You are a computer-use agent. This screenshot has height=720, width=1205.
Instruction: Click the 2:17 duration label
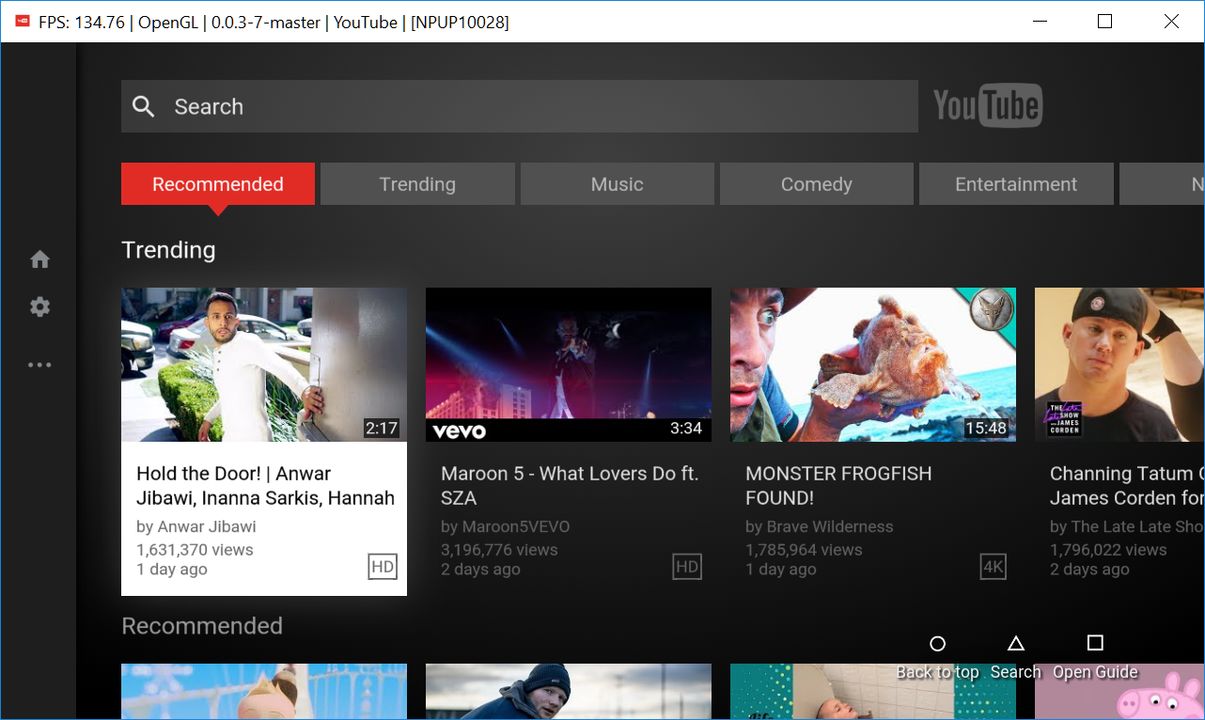(x=381, y=428)
